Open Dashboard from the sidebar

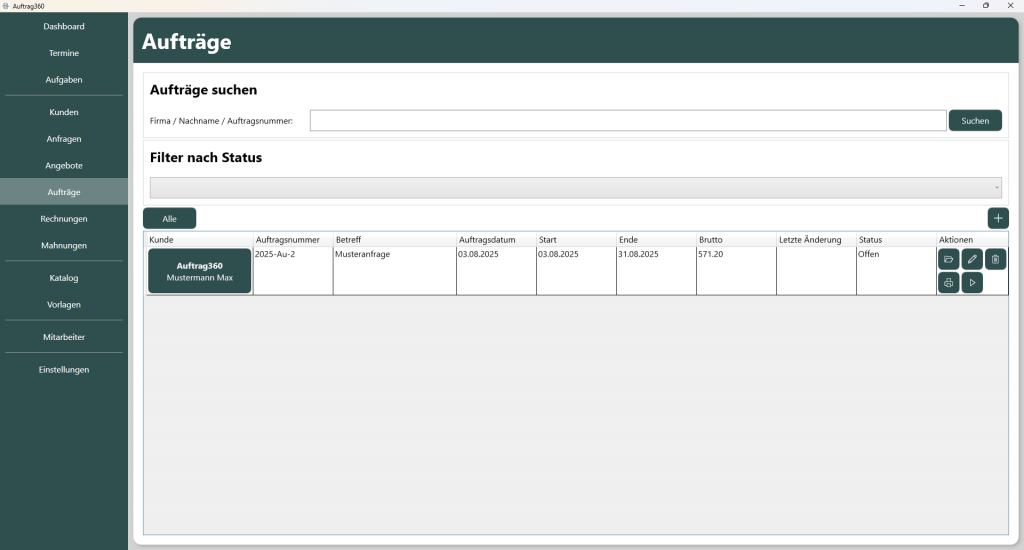click(64, 26)
